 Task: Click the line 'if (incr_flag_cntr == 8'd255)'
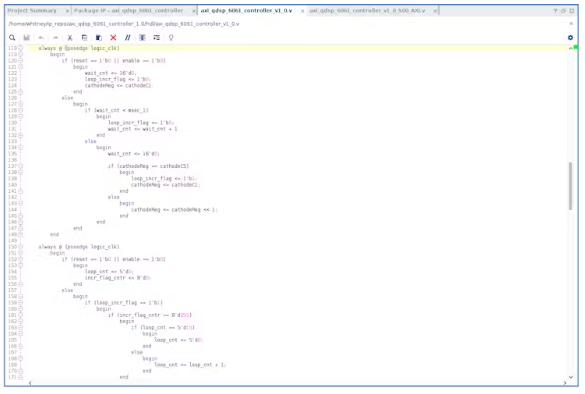[x=150, y=315]
